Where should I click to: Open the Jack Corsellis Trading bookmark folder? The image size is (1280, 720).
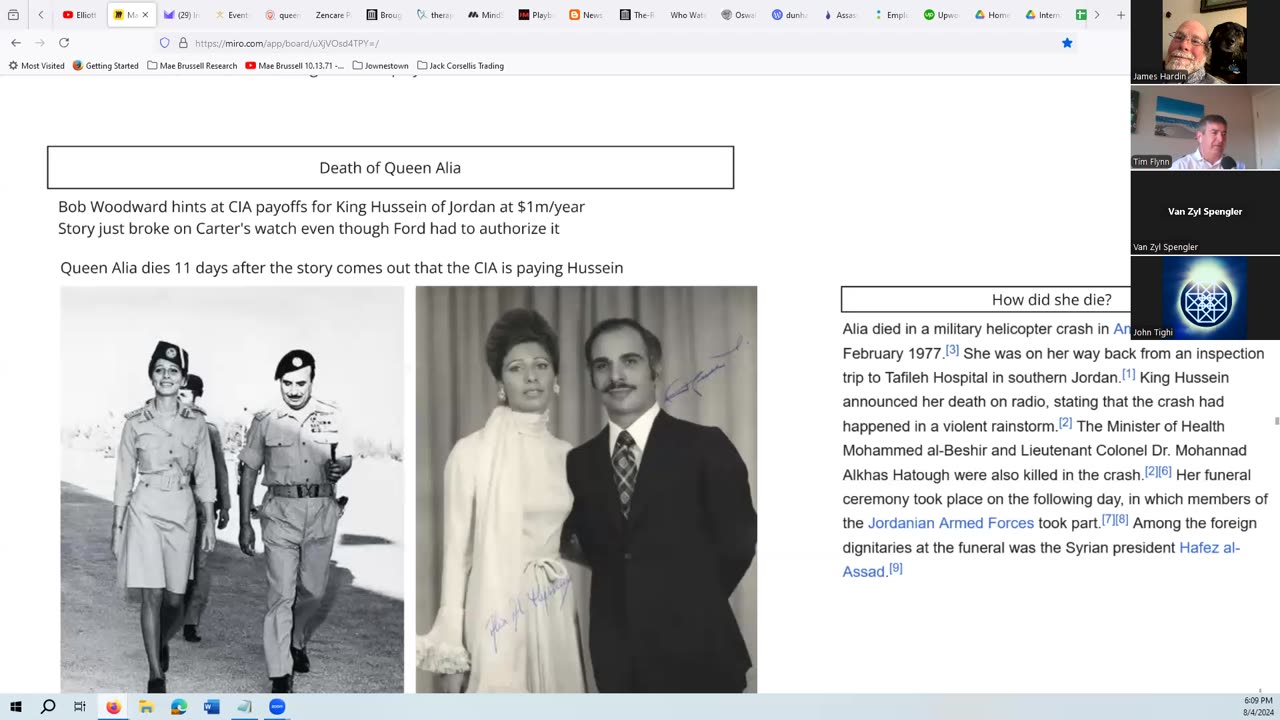pyautogui.click(x=460, y=66)
